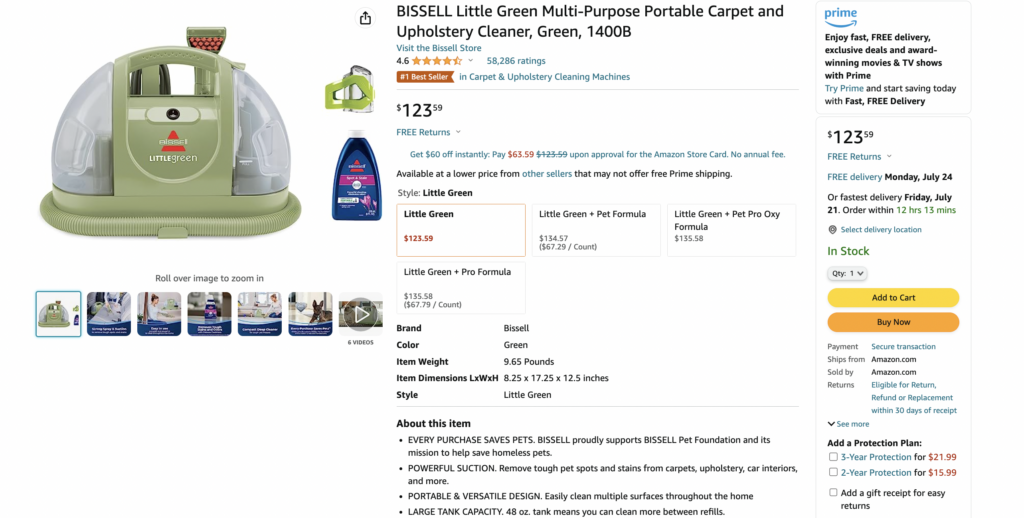Check the 2-Year Protection plan box
Viewport: 1024px width, 518px height.
[833, 472]
